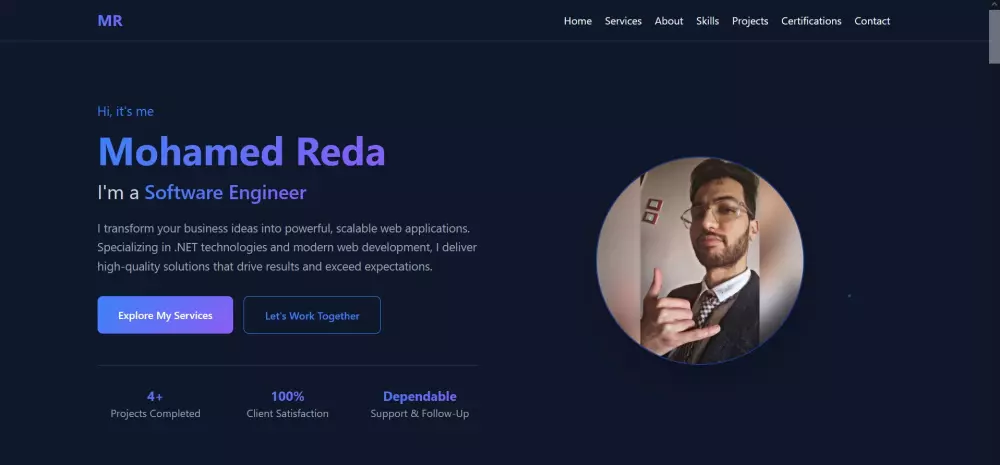Open the Home nav link
1000x465 pixels.
click(x=577, y=21)
